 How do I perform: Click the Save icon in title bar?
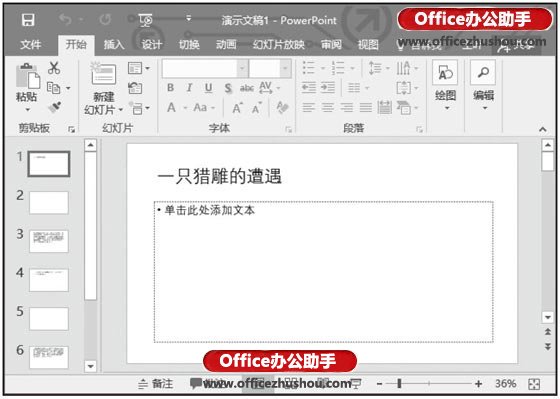28,20
